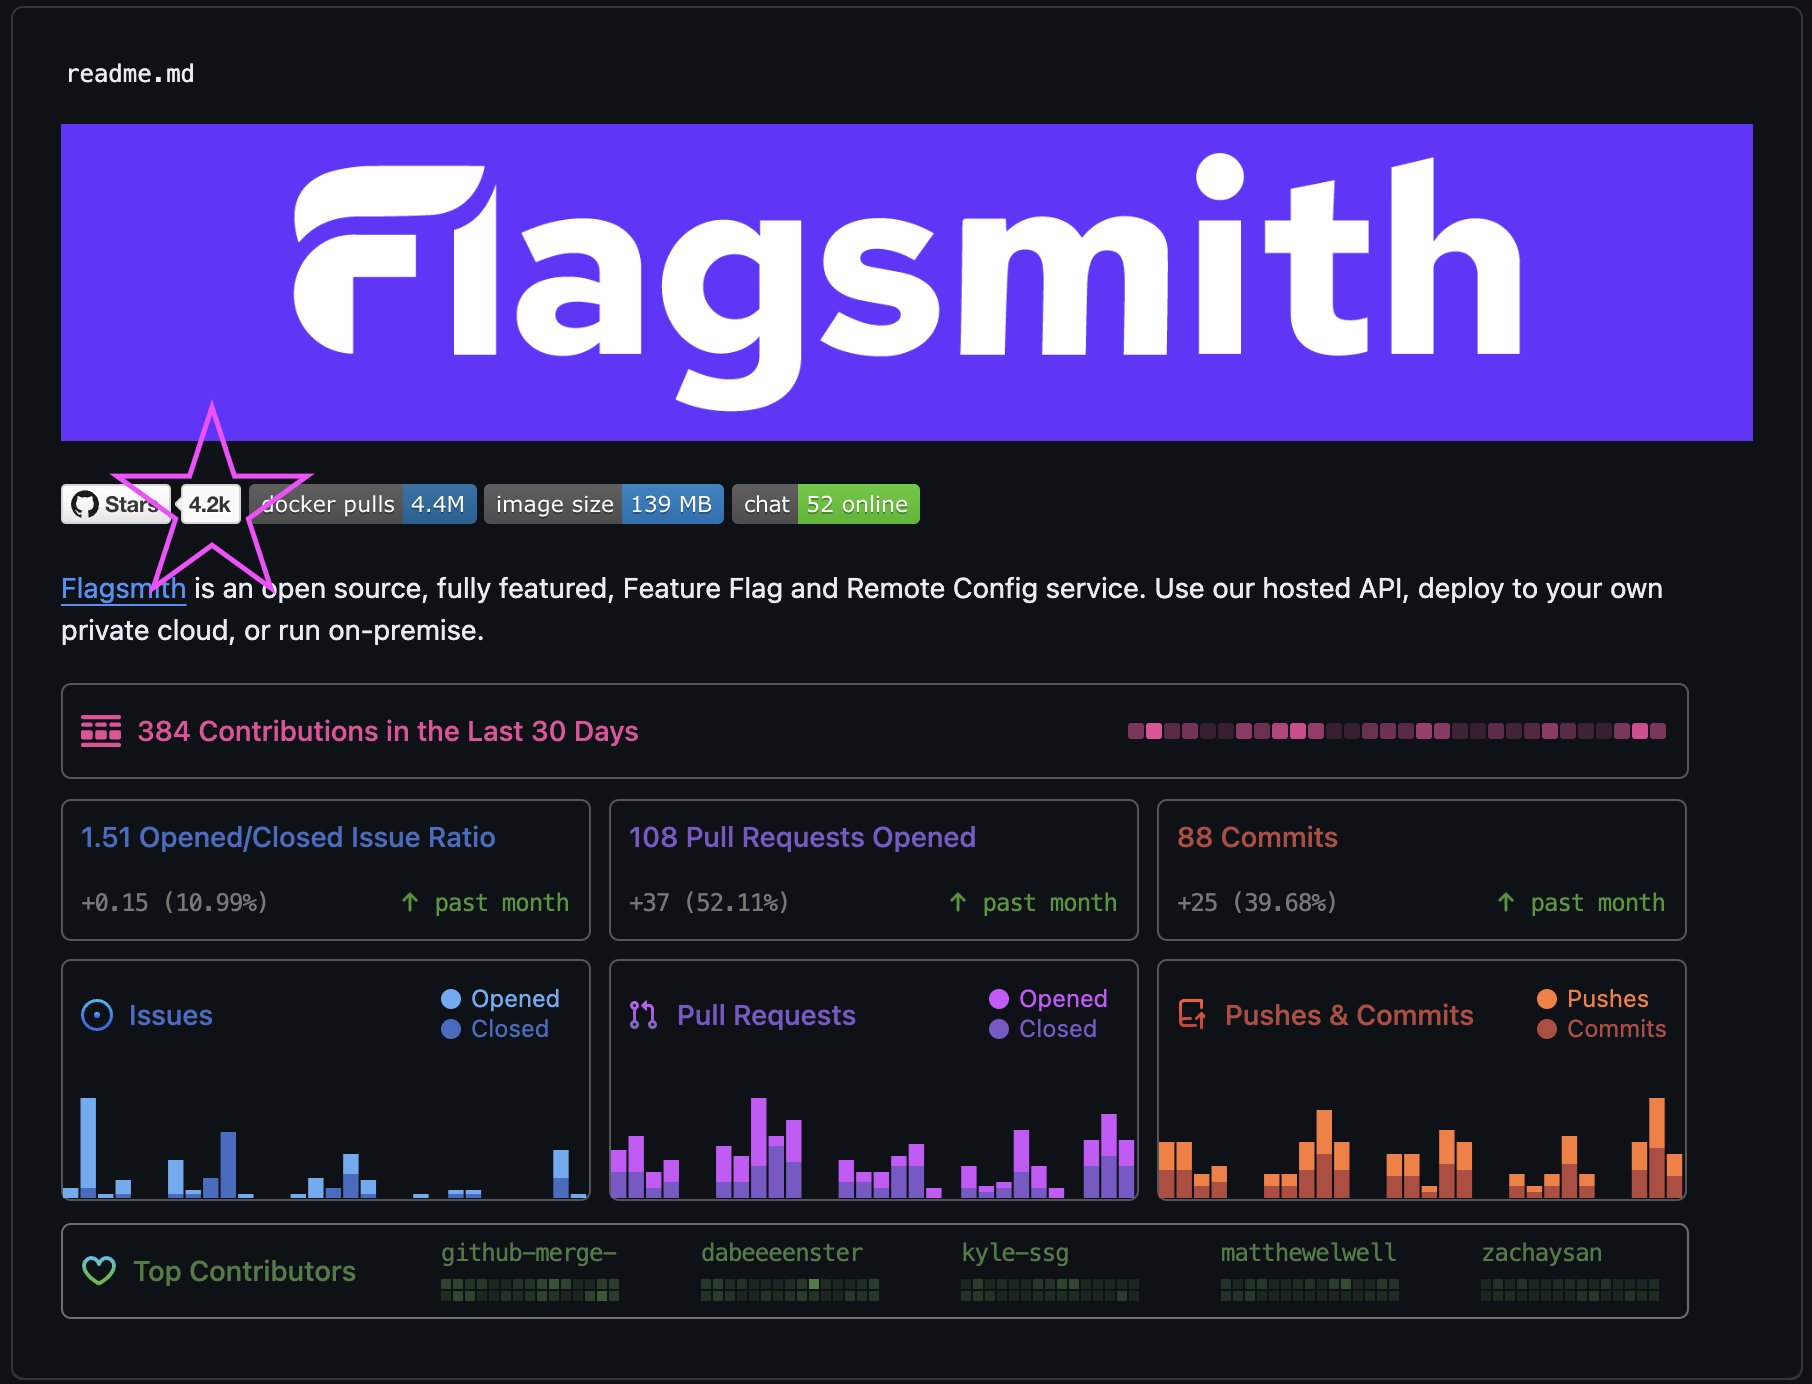
Task: Select the 88 Commits title
Action: (x=1257, y=837)
